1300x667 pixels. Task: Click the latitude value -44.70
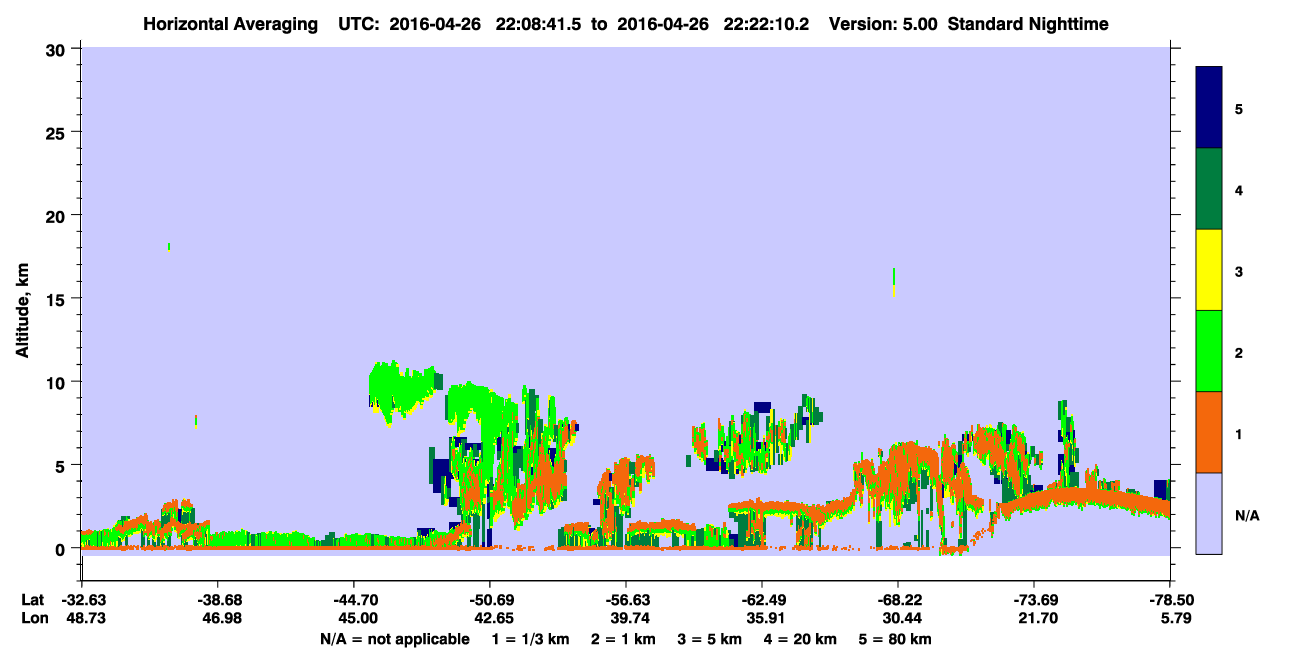click(354, 600)
